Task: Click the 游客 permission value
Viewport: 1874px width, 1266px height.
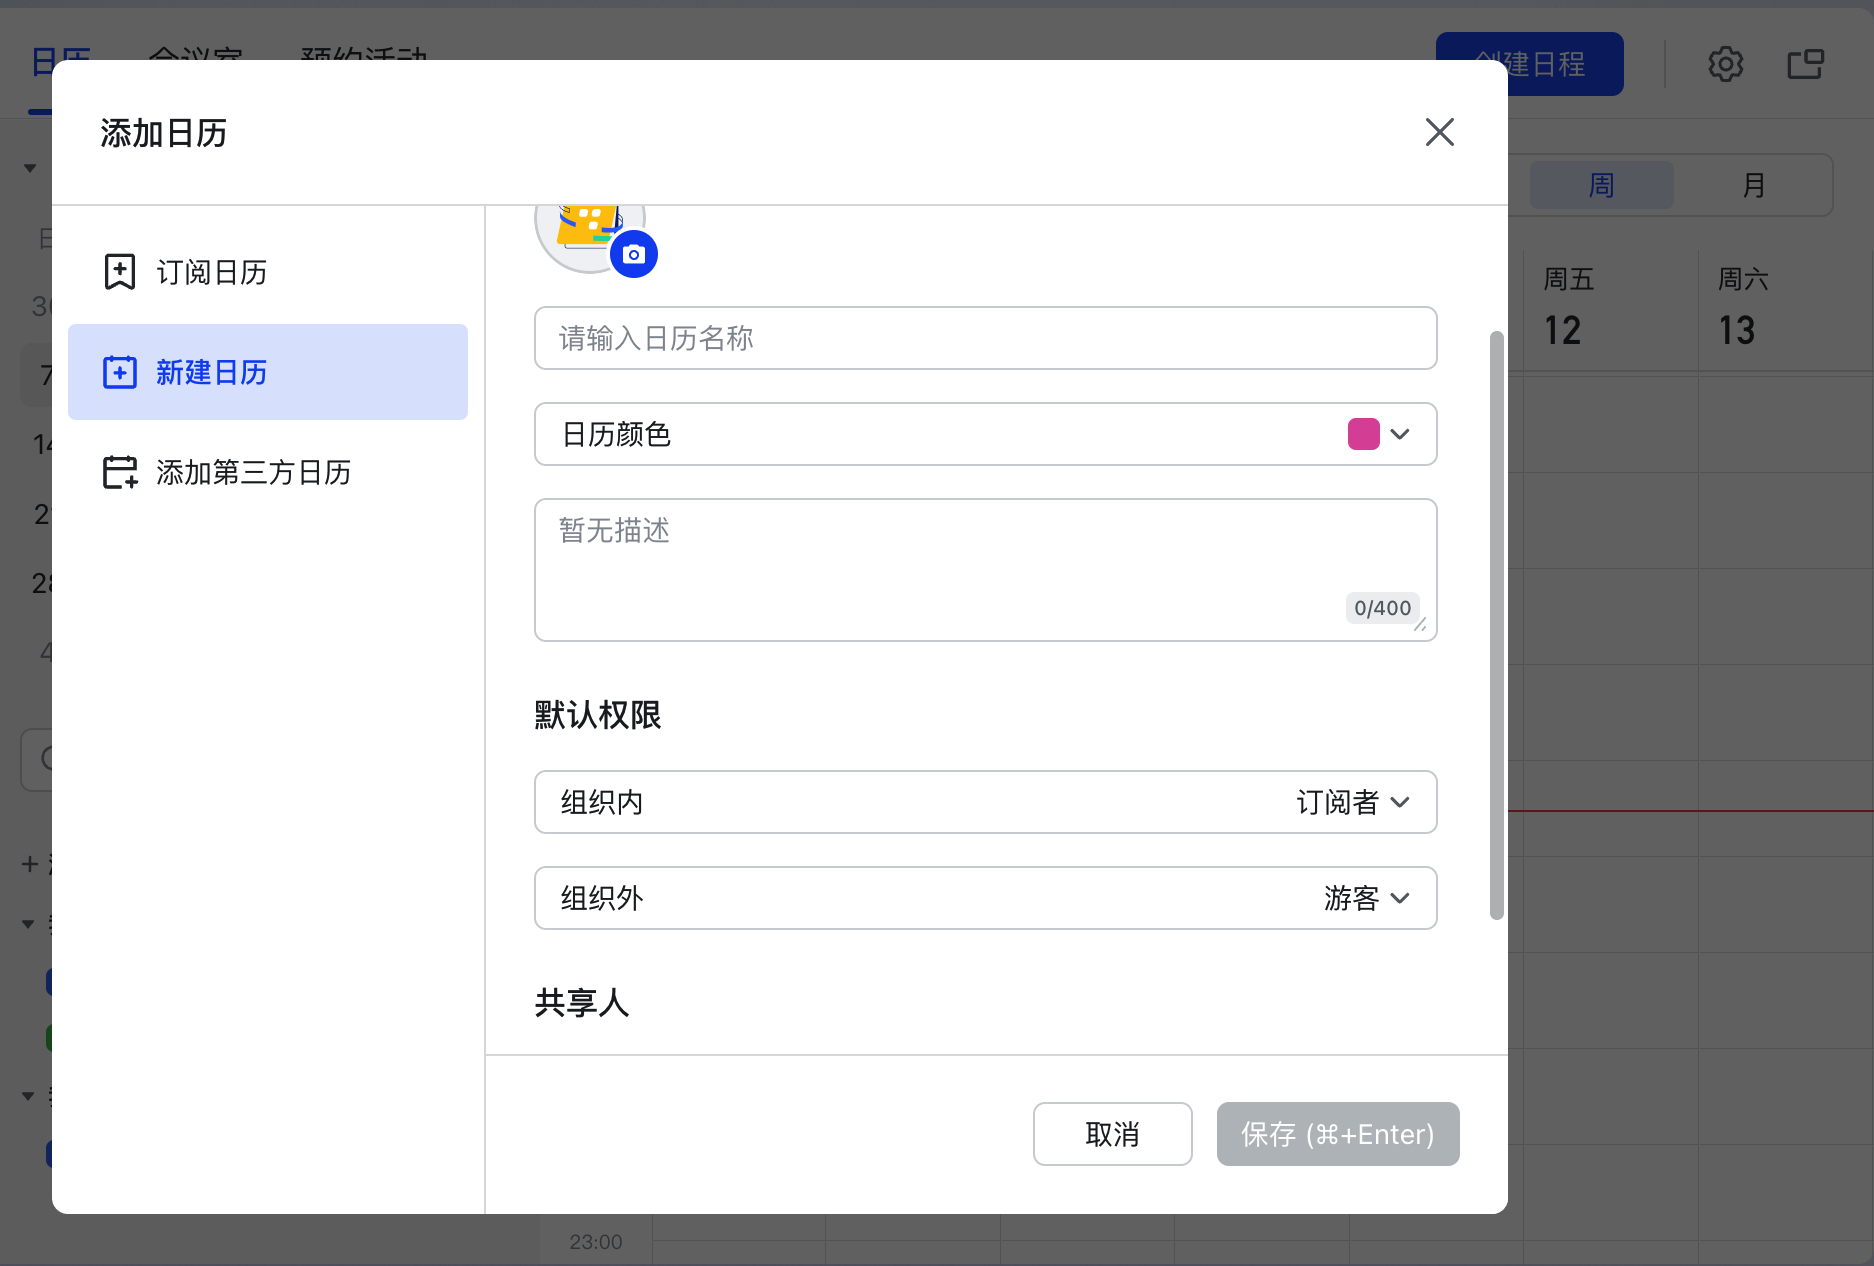Action: (x=1351, y=898)
